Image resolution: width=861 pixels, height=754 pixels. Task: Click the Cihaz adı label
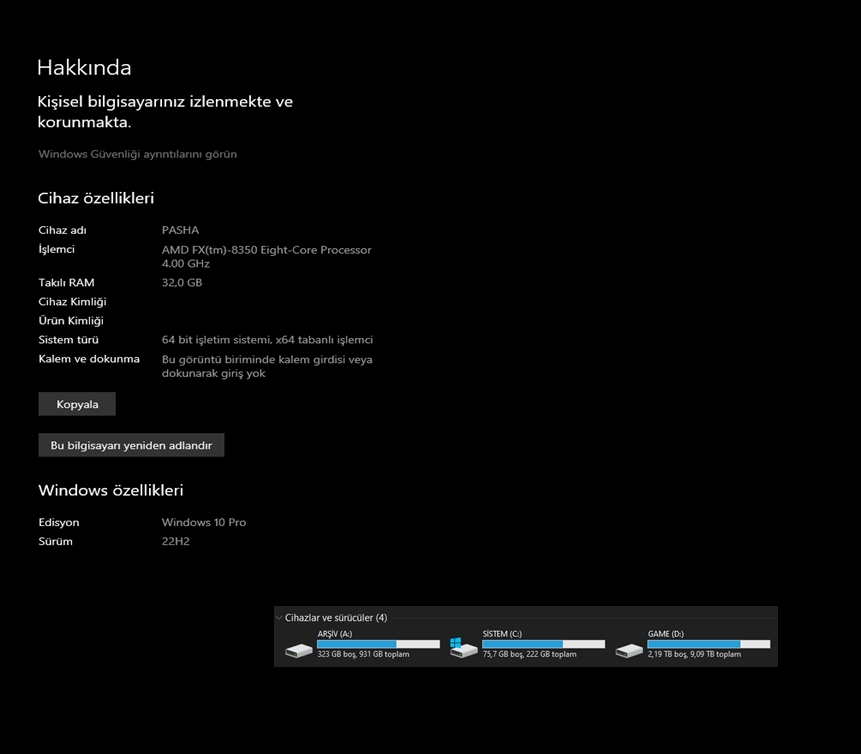point(62,230)
